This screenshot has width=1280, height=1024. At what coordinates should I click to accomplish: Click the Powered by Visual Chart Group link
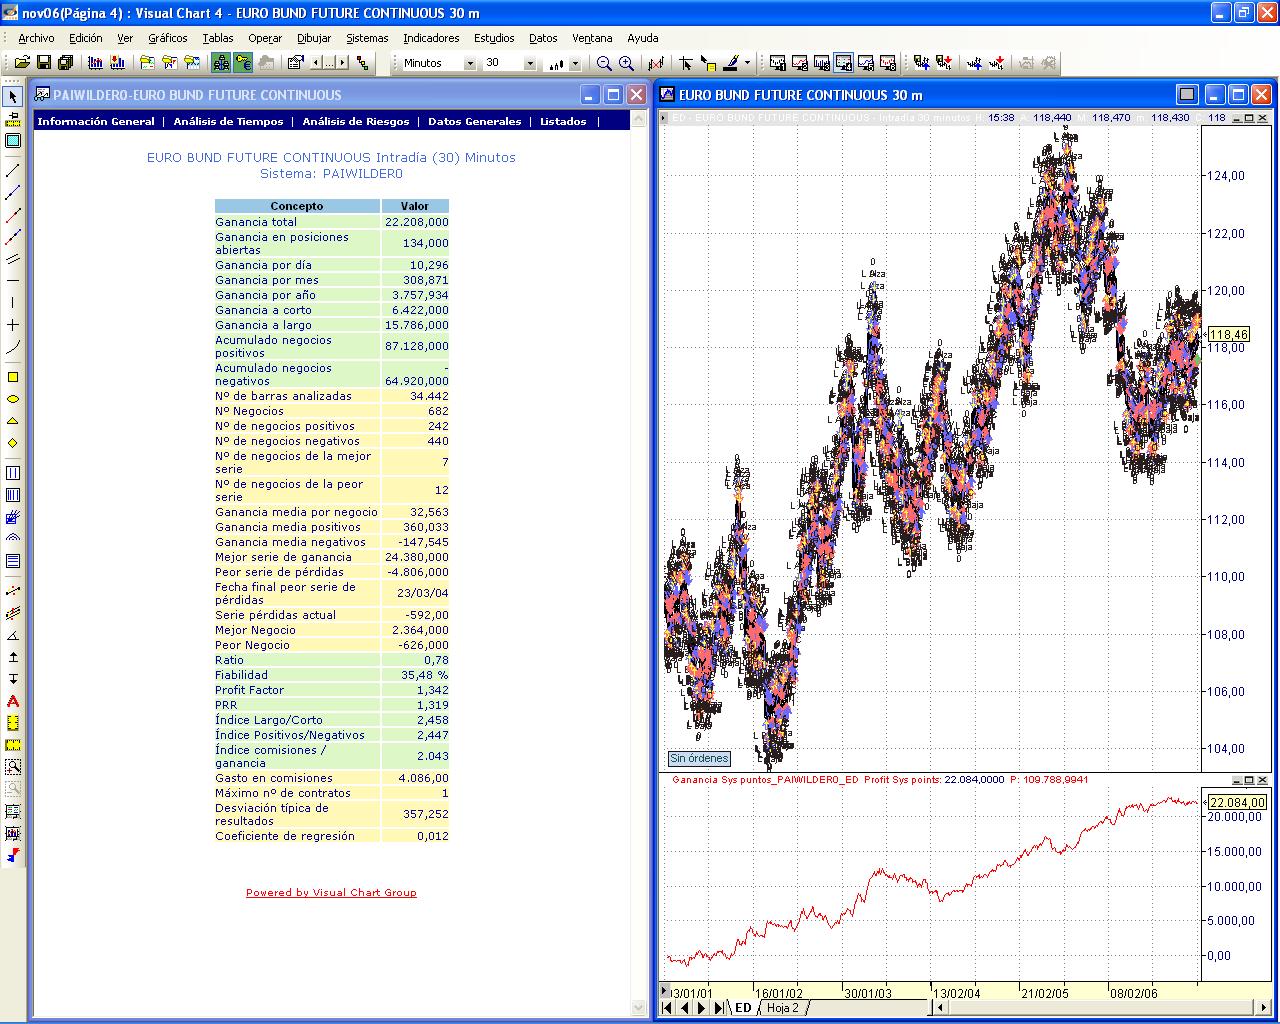tap(331, 893)
